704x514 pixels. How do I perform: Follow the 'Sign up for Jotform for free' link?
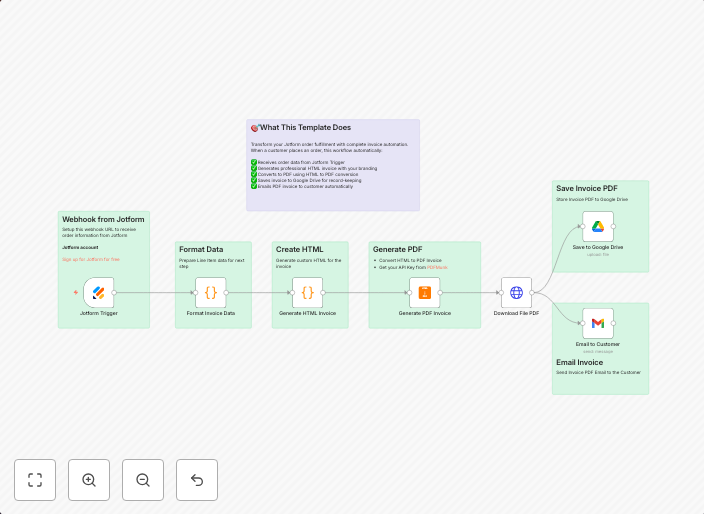point(91,259)
